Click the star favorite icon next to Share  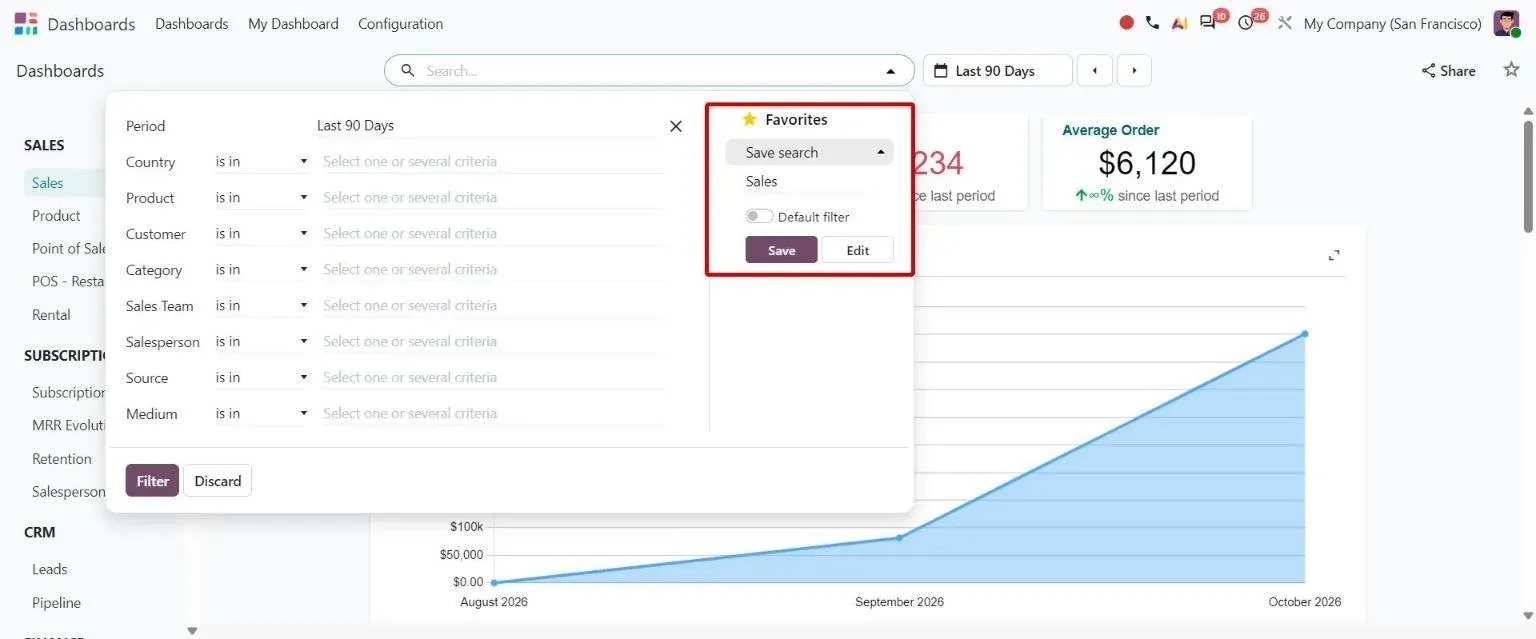click(1511, 70)
